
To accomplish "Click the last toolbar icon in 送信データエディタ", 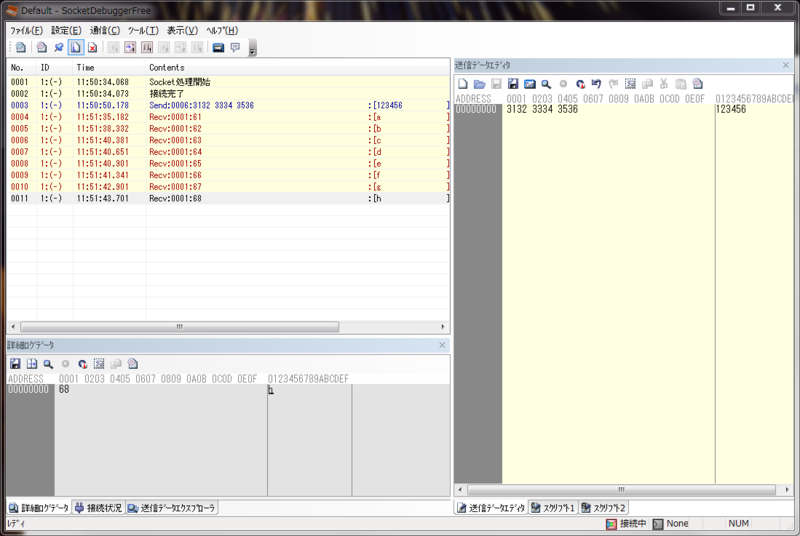I will (697, 84).
